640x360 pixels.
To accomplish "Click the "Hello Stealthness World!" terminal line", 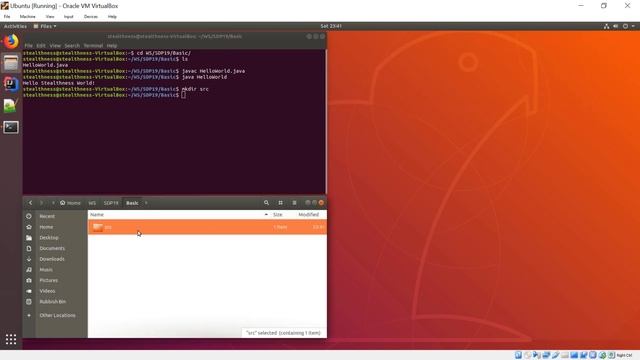I will point(59,83).
